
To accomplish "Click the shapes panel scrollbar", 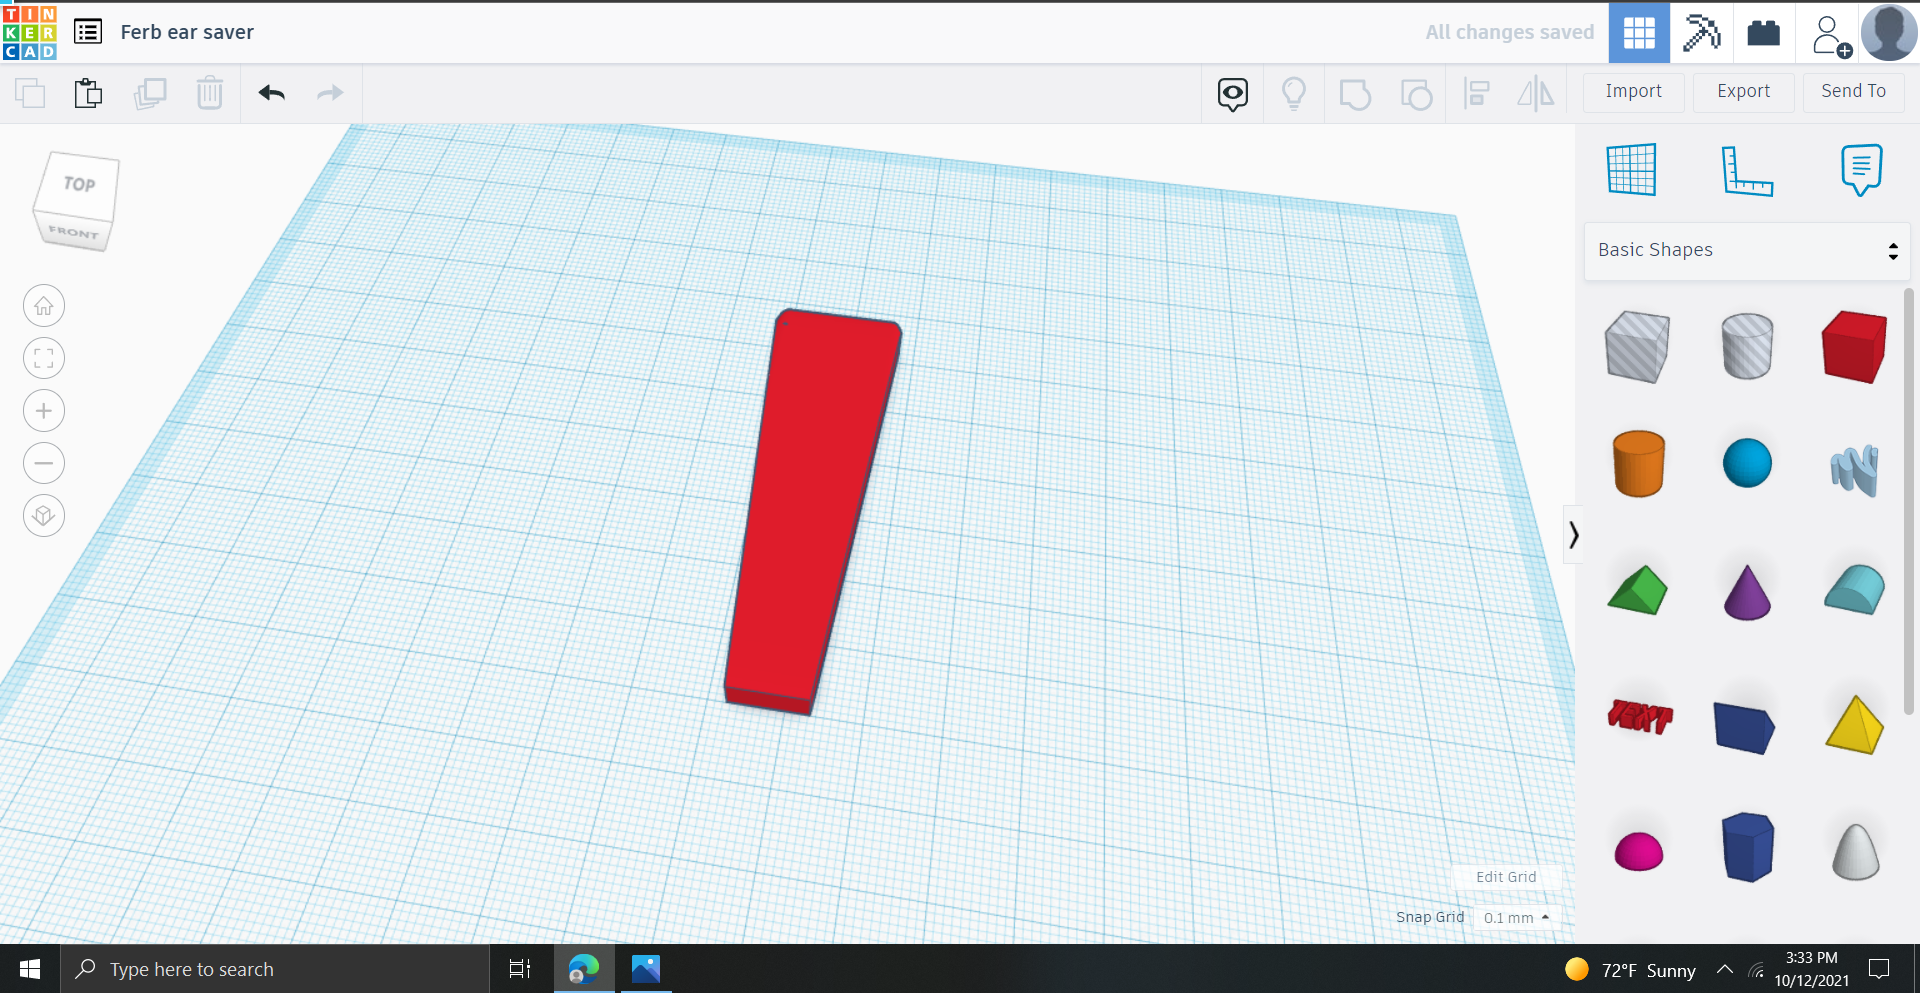I will (1910, 500).
